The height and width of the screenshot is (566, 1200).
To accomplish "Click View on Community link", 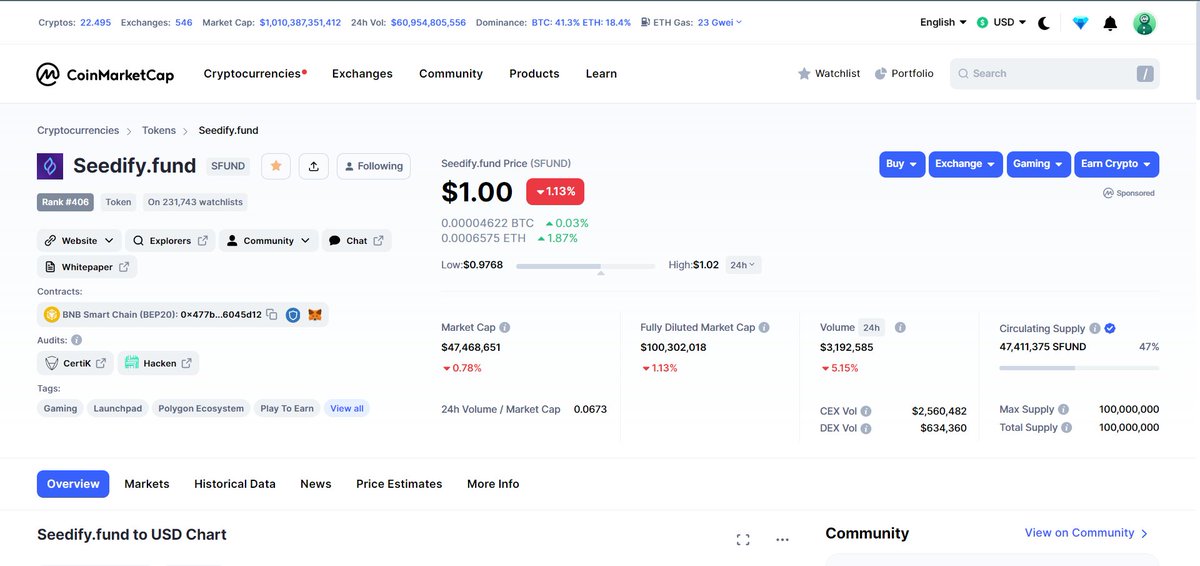I will [1086, 533].
